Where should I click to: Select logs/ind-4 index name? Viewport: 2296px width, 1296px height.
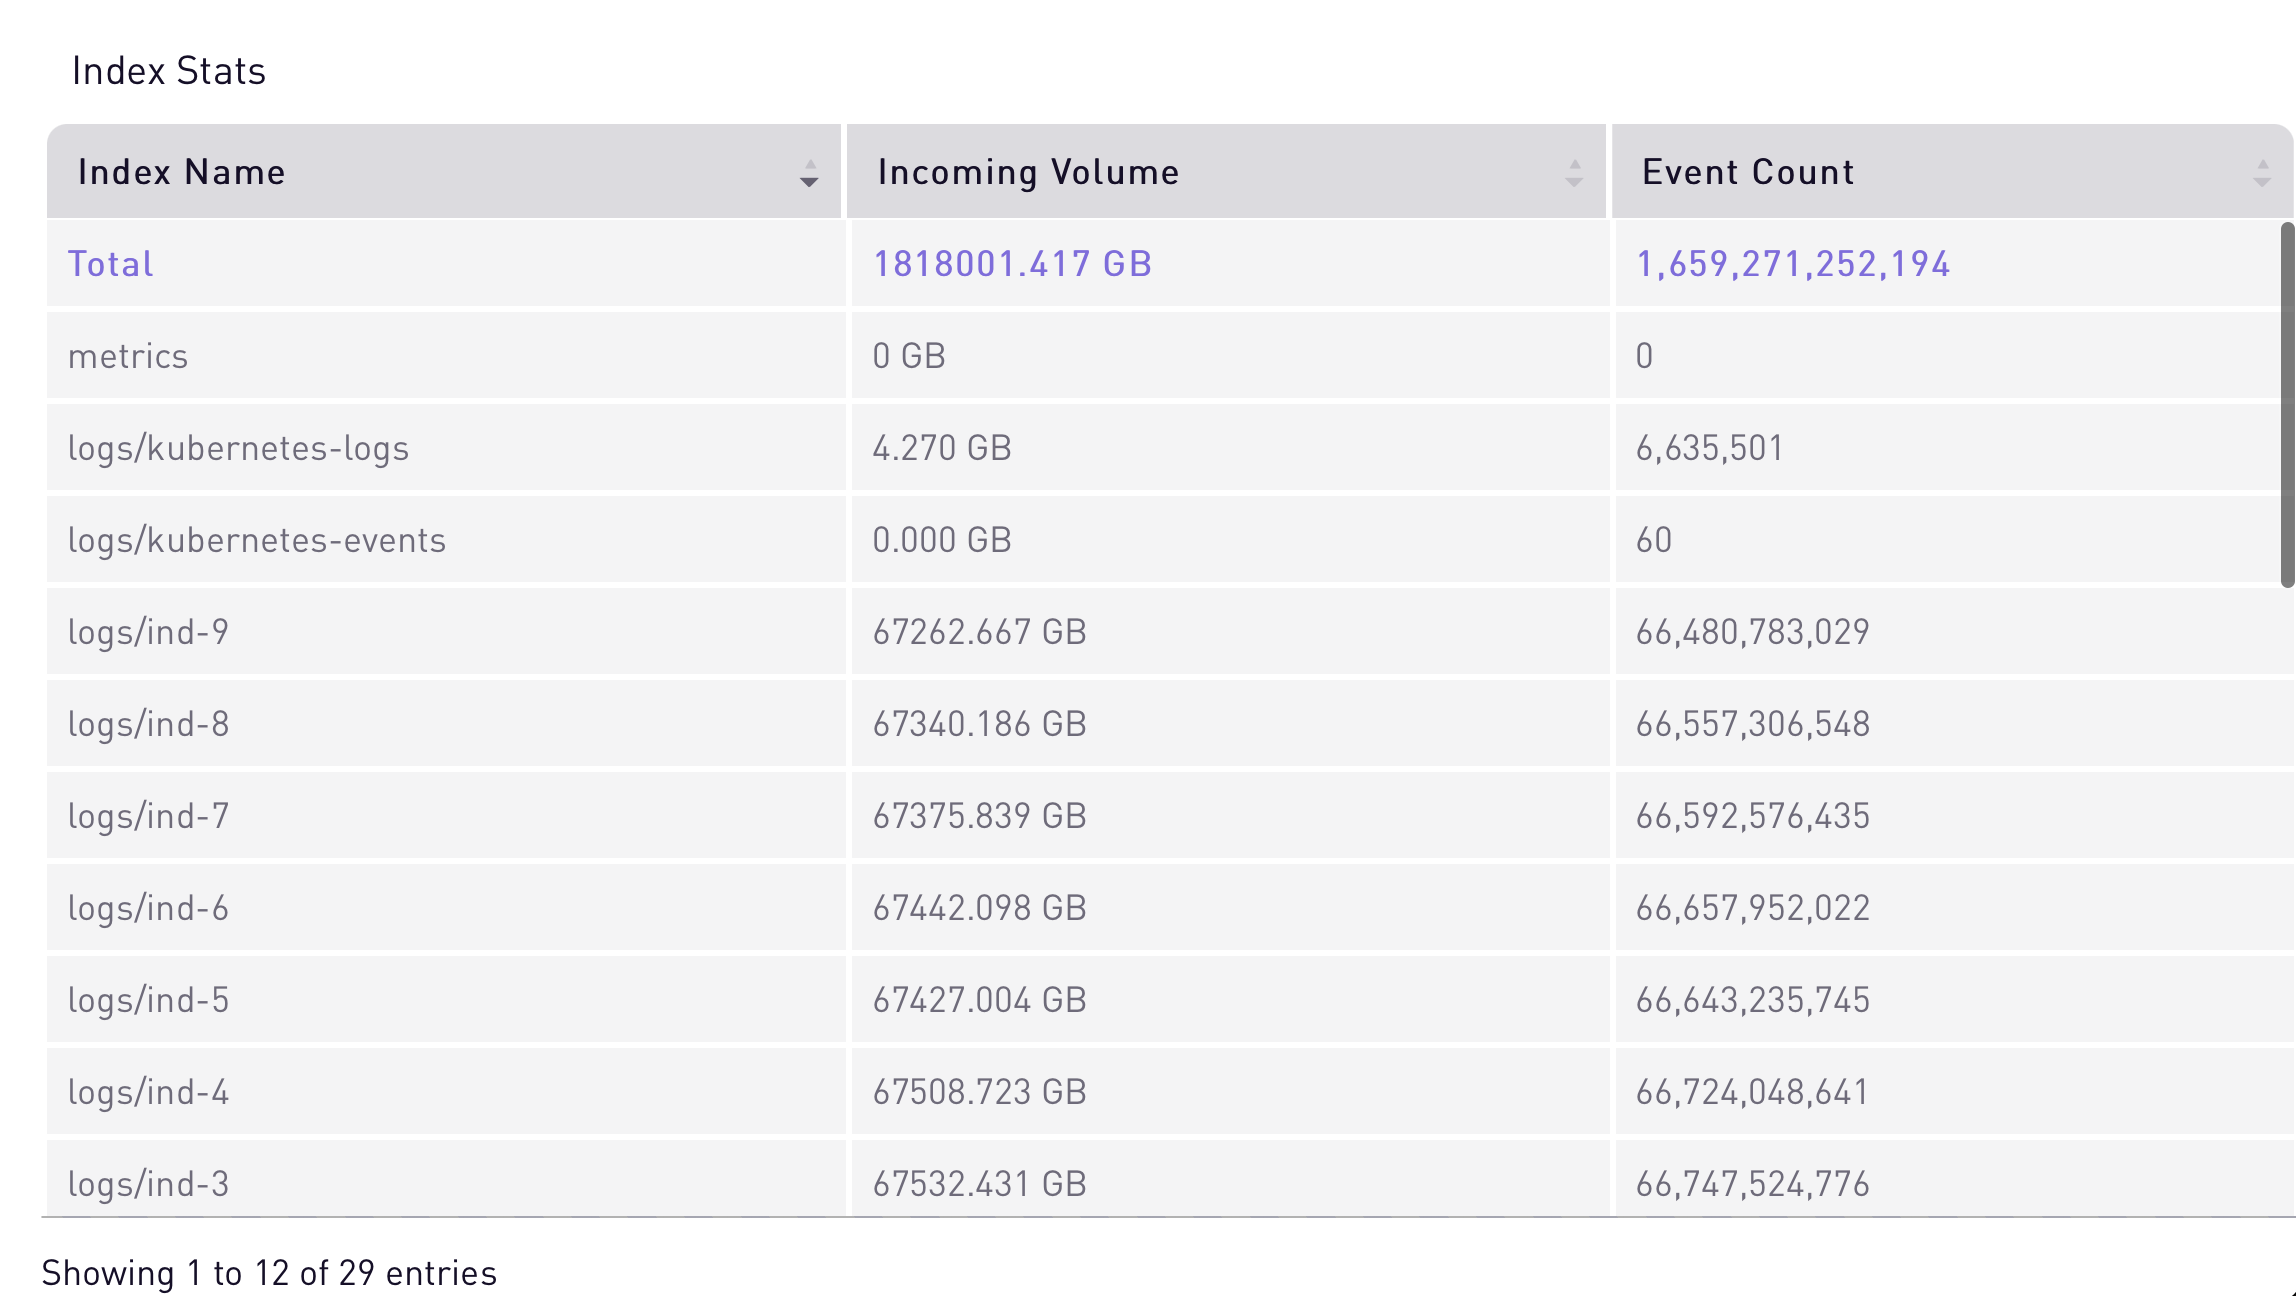click(x=148, y=1092)
